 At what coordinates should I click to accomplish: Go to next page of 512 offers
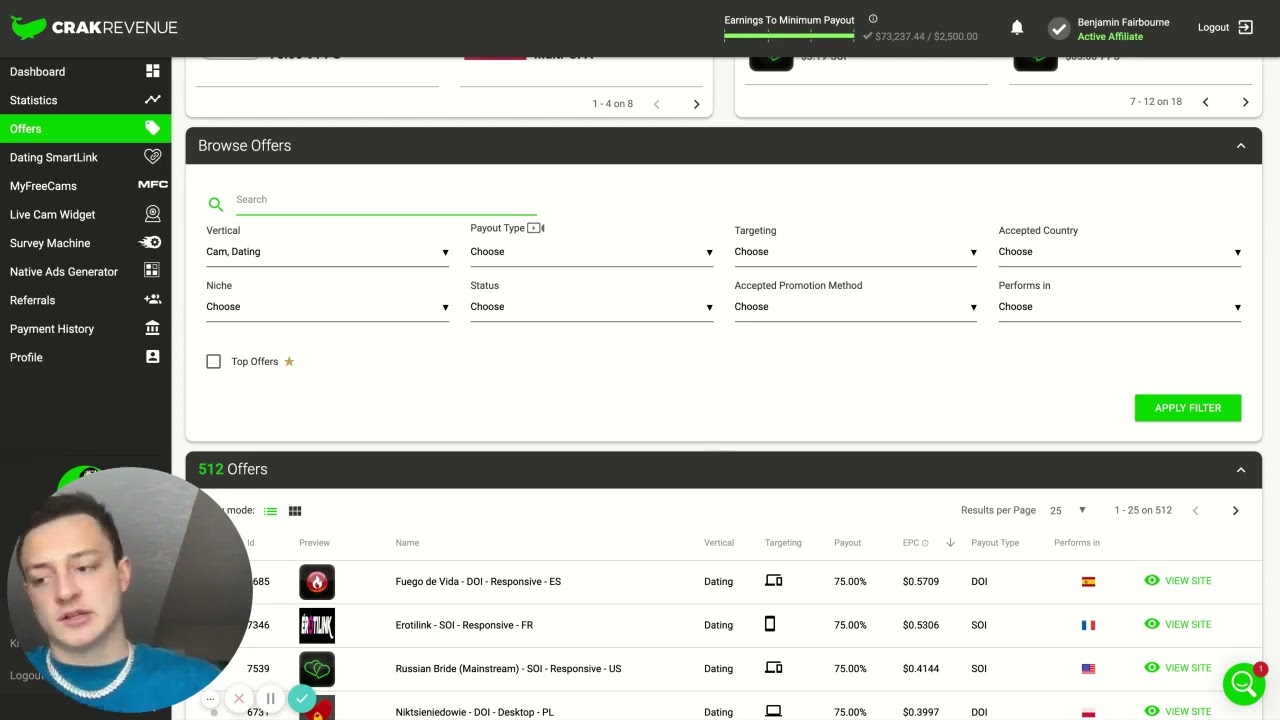click(1235, 511)
